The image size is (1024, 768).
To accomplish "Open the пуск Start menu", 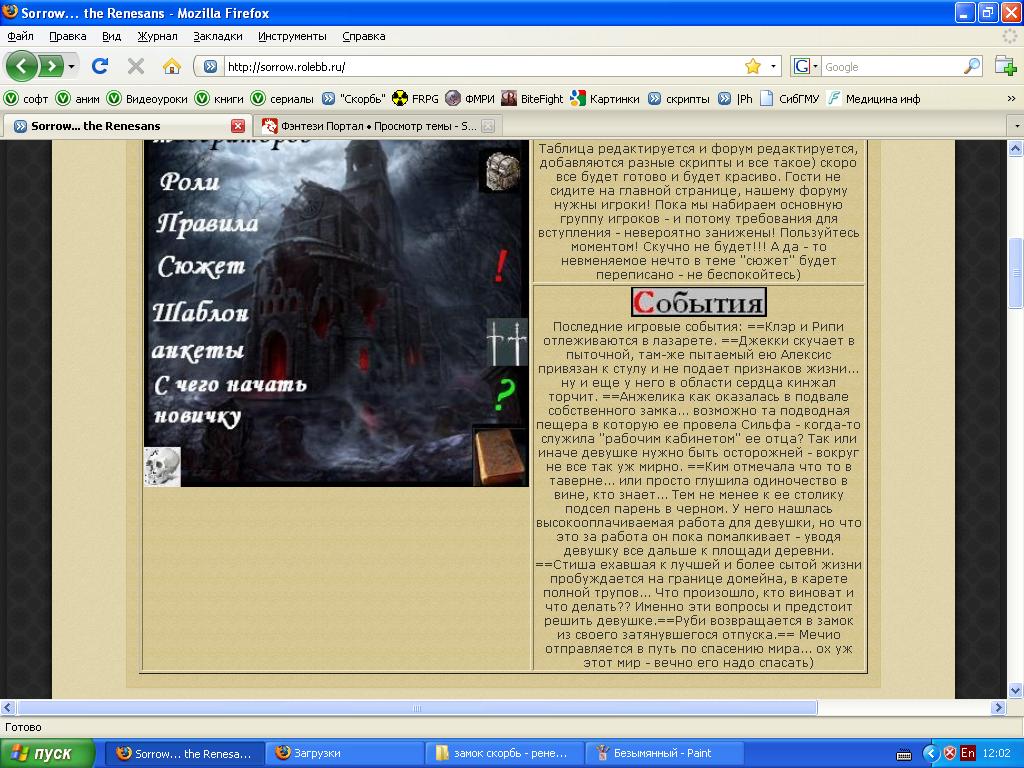I will click(x=47, y=754).
